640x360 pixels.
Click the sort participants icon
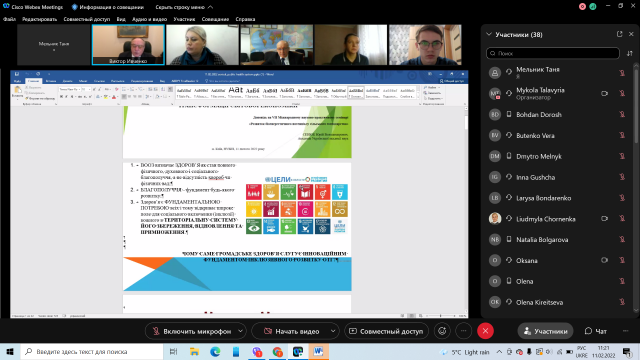point(630,53)
